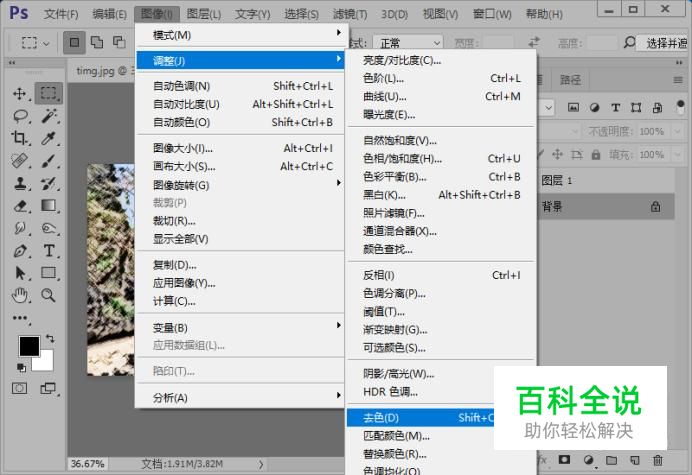Image resolution: width=692 pixels, height=475 pixels.
Task: Choose New selection mode in options bar
Action: click(74, 42)
